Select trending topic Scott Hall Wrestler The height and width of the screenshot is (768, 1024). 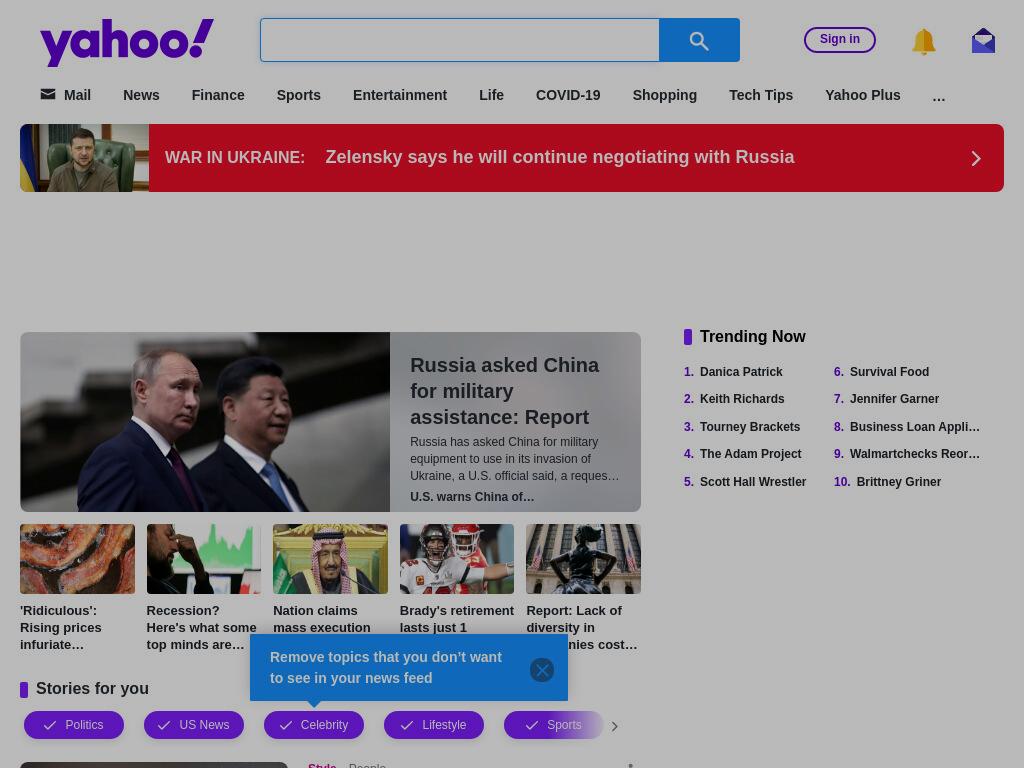click(753, 482)
